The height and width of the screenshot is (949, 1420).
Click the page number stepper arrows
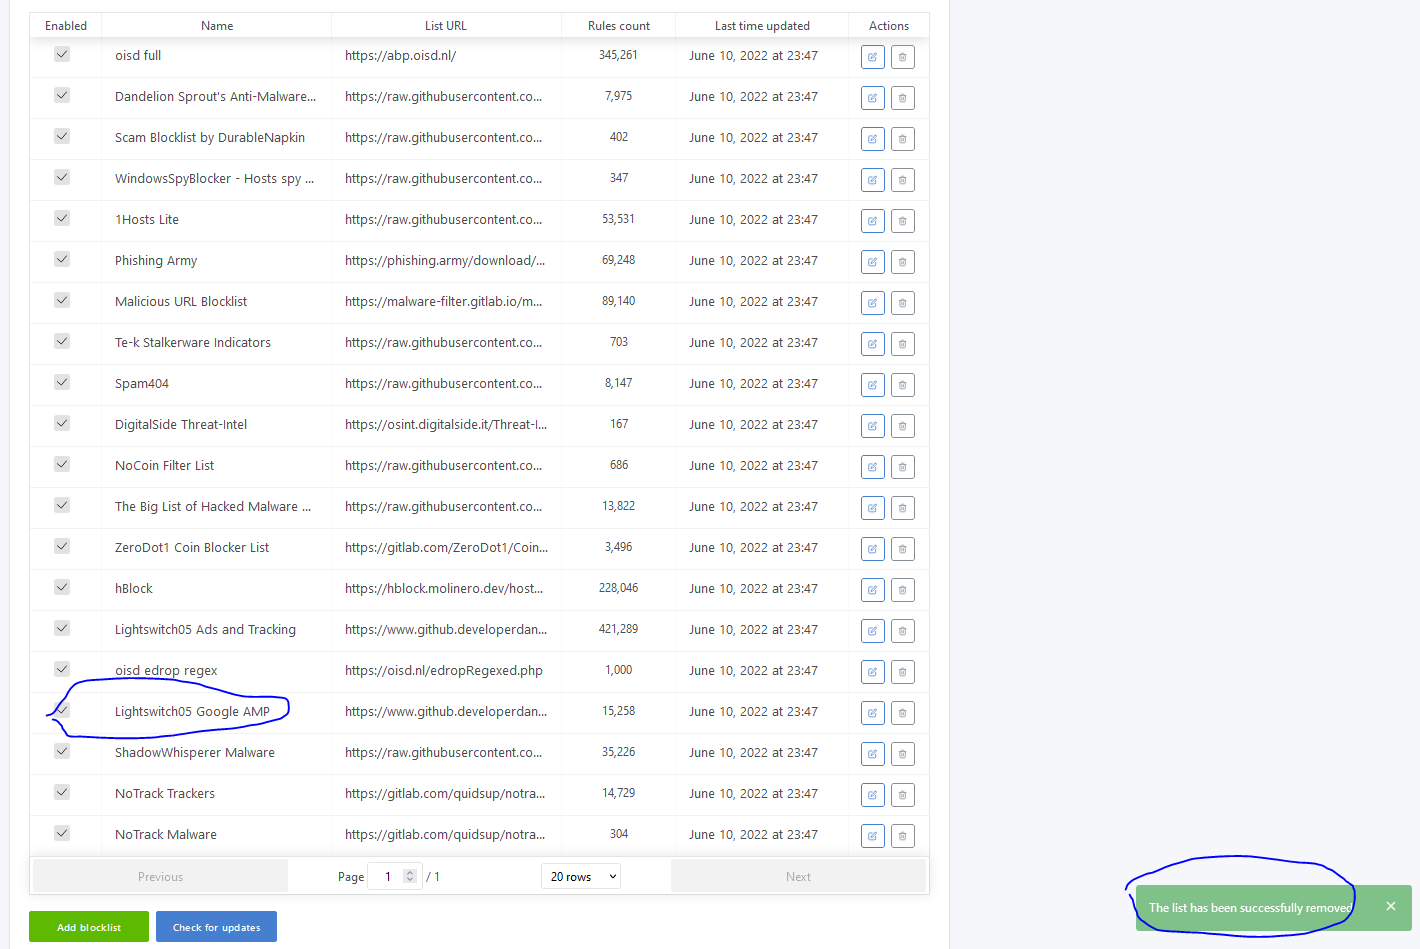[x=410, y=876]
